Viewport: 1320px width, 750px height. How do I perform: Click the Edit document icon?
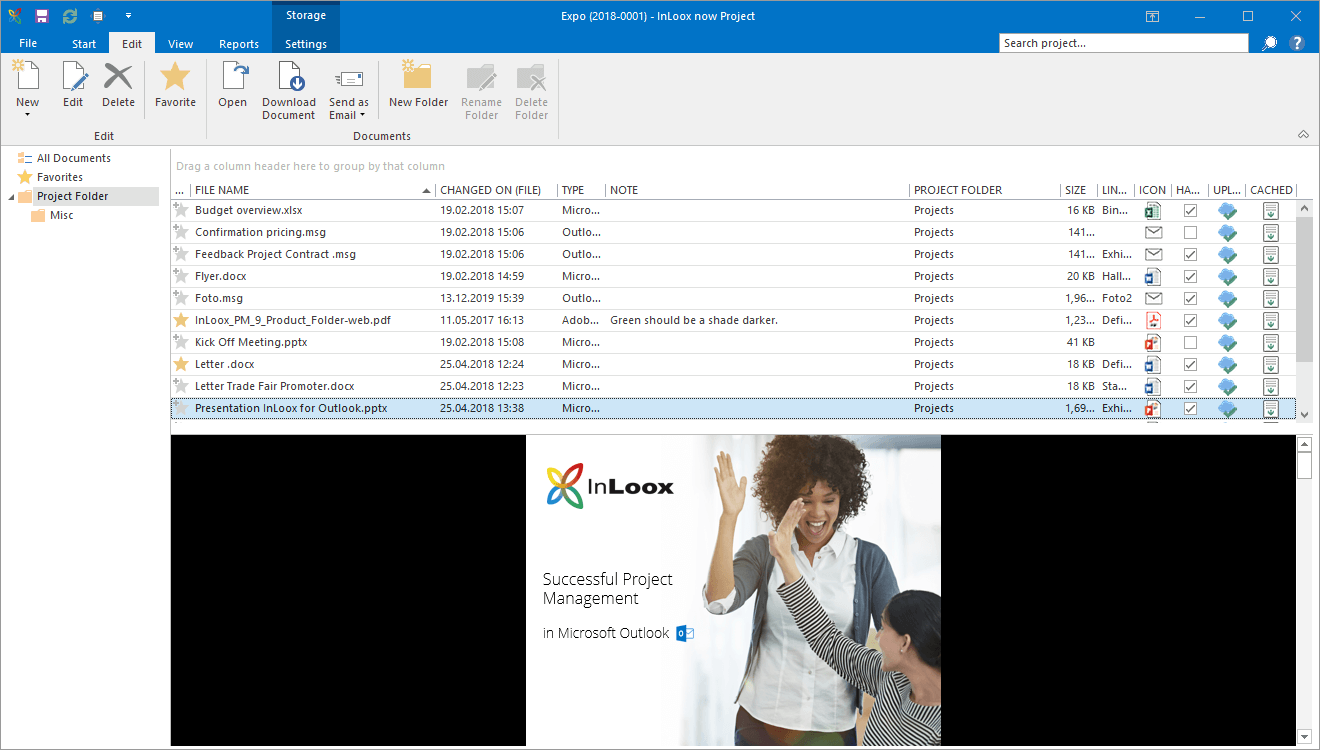(x=73, y=76)
